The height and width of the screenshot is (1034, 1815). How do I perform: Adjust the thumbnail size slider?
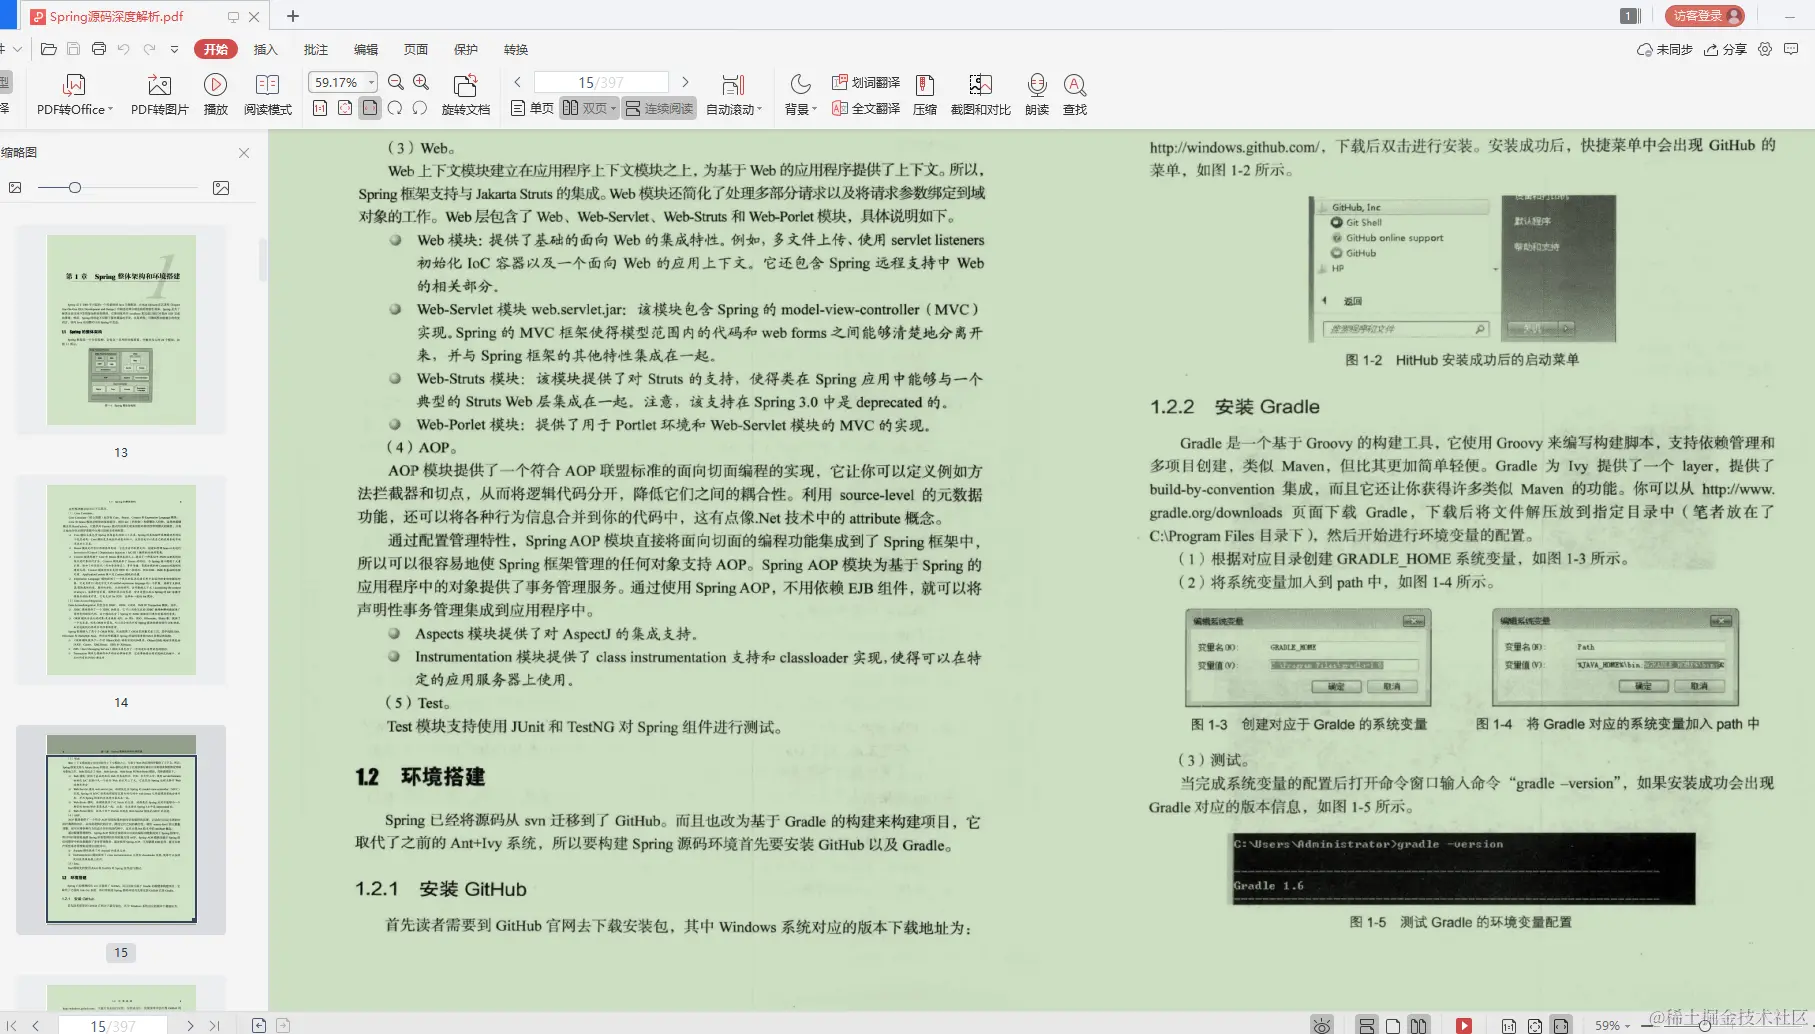74,187
